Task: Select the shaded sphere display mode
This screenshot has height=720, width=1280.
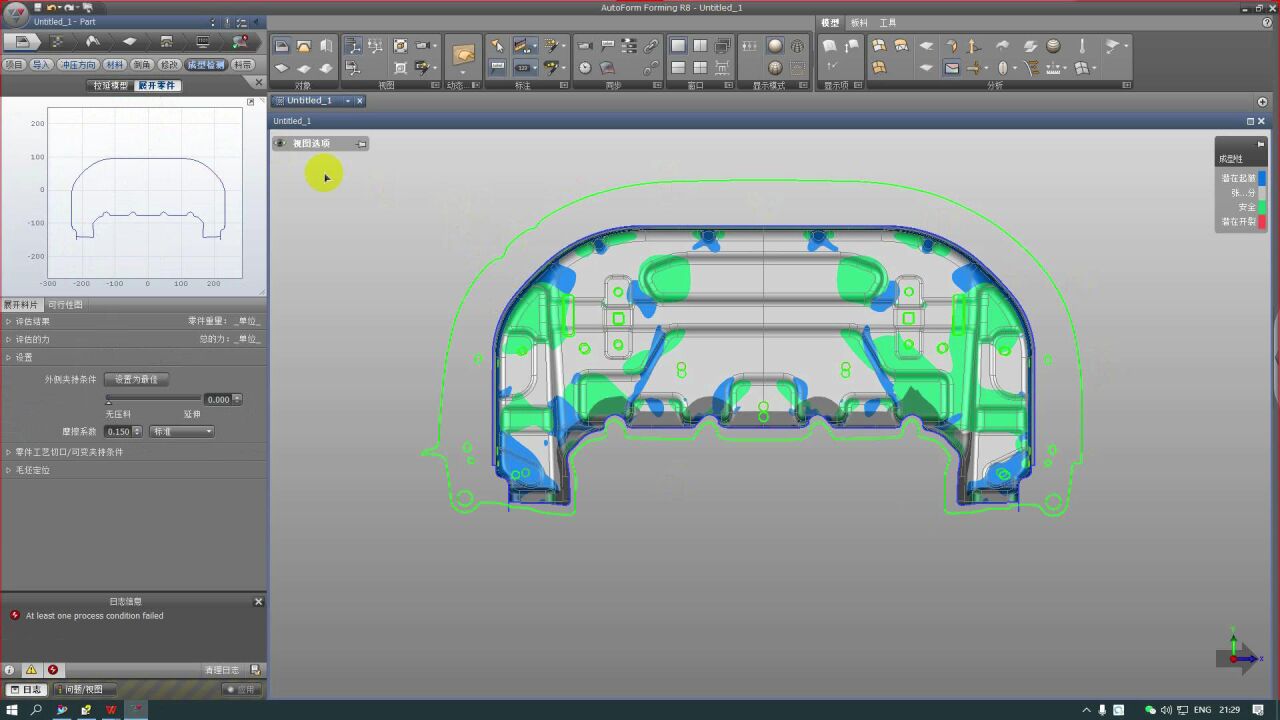Action: coord(775,46)
